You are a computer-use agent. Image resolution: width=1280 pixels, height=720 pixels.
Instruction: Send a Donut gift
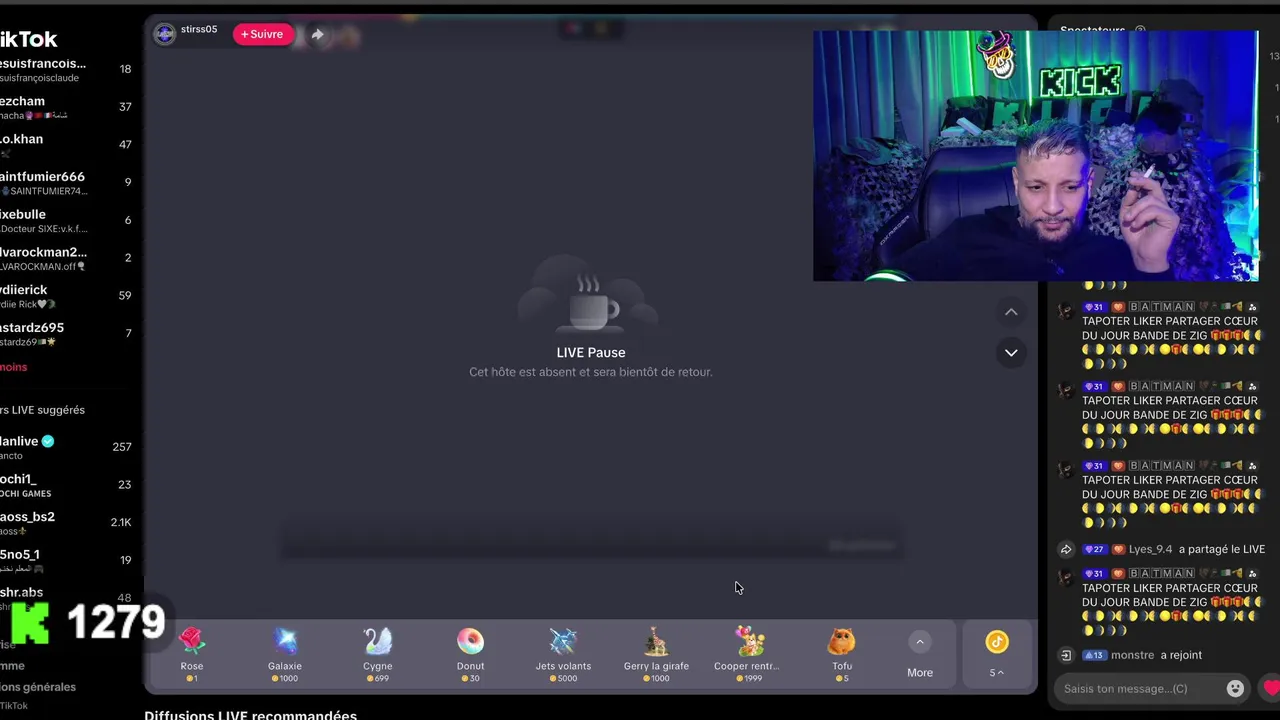[470, 655]
